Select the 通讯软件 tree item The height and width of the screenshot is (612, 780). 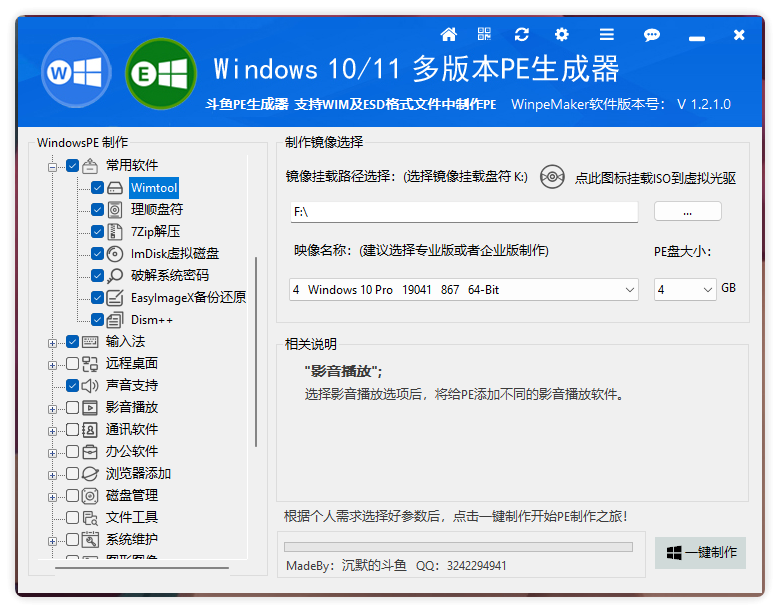(x=132, y=429)
